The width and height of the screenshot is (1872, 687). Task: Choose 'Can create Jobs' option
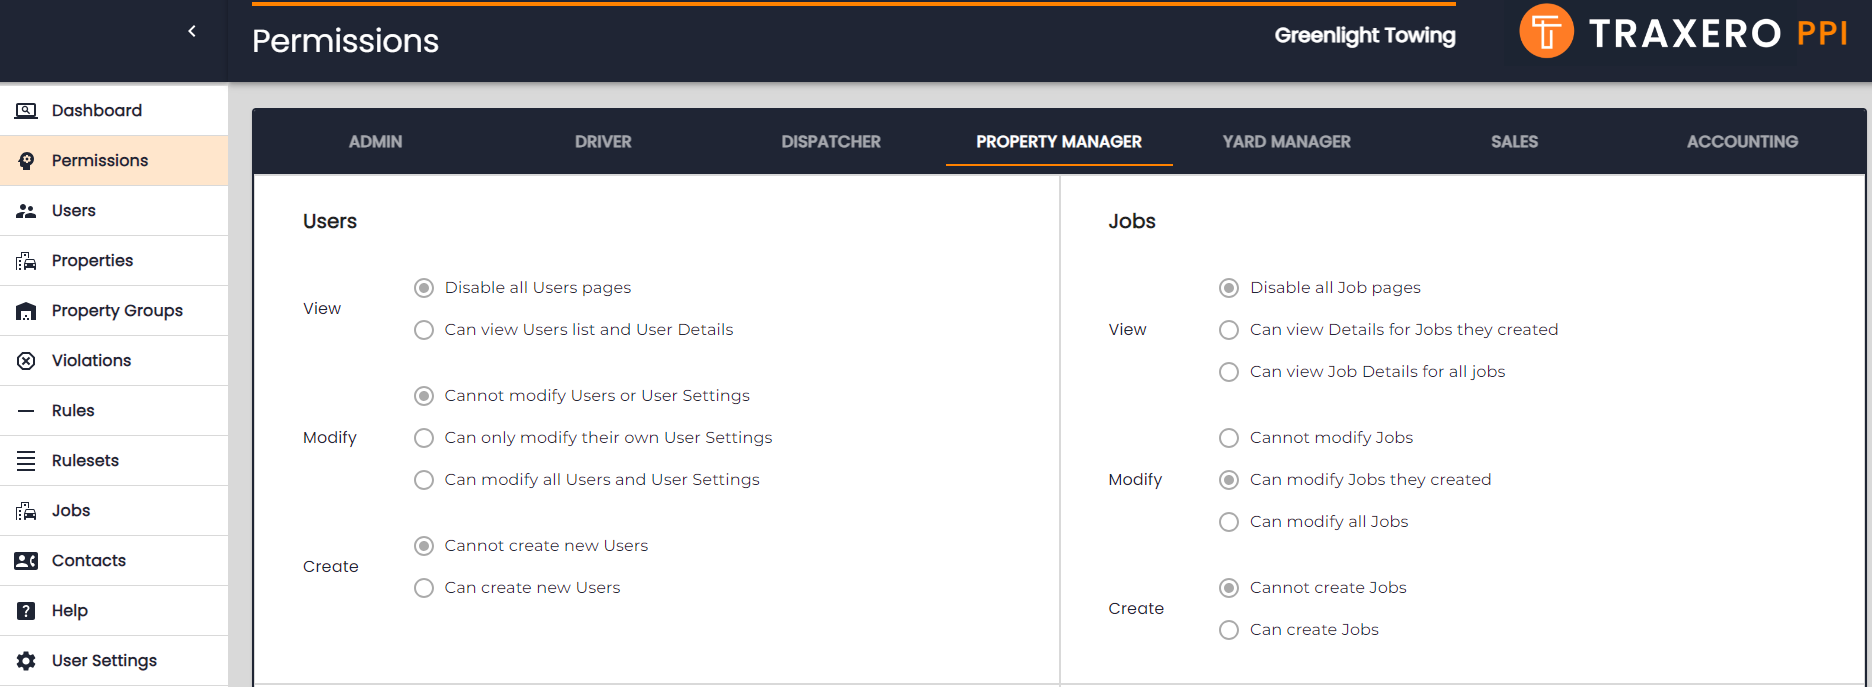point(1228,629)
